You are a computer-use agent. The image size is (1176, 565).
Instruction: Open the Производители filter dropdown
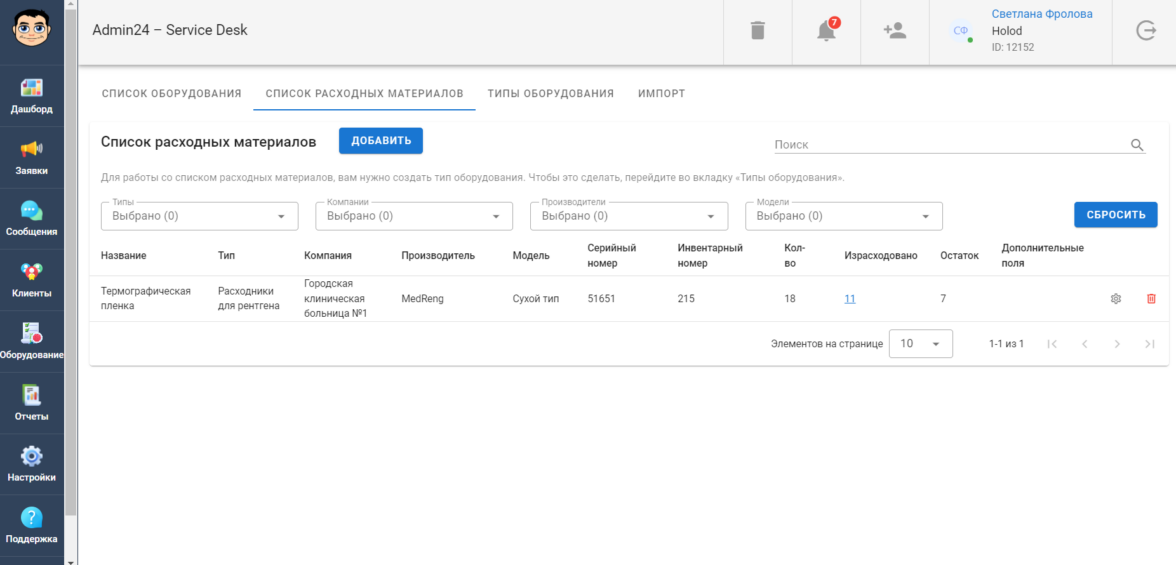(628, 216)
